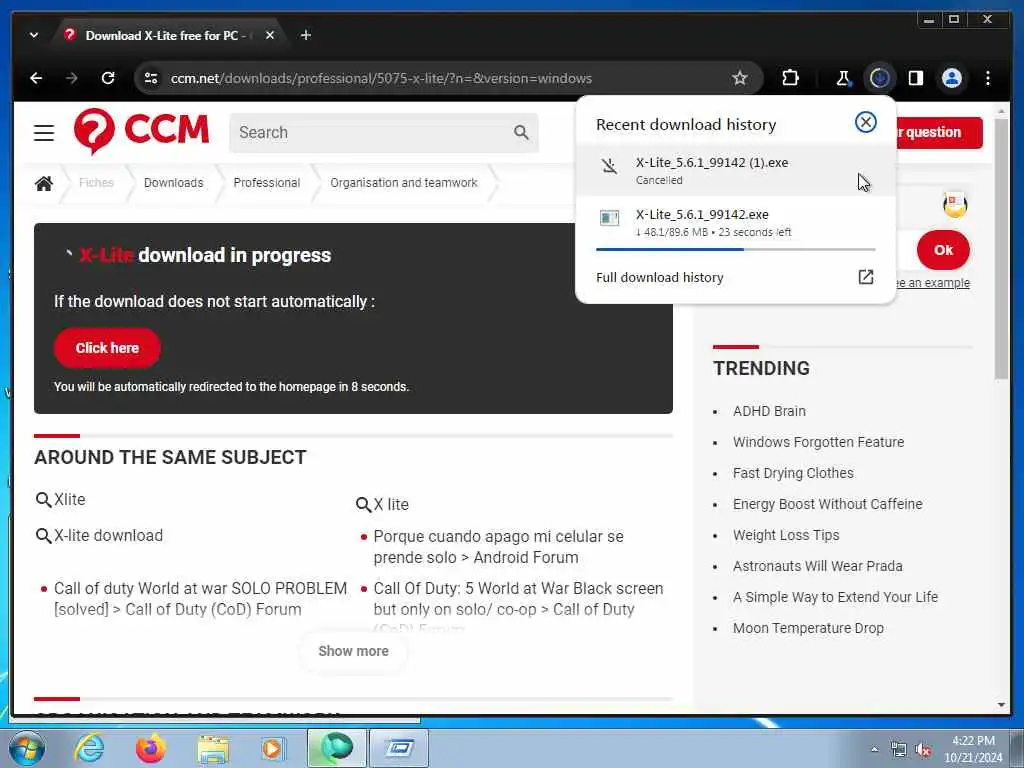Open Chrome three-dot menu
The height and width of the screenshot is (768, 1024).
coord(988,78)
